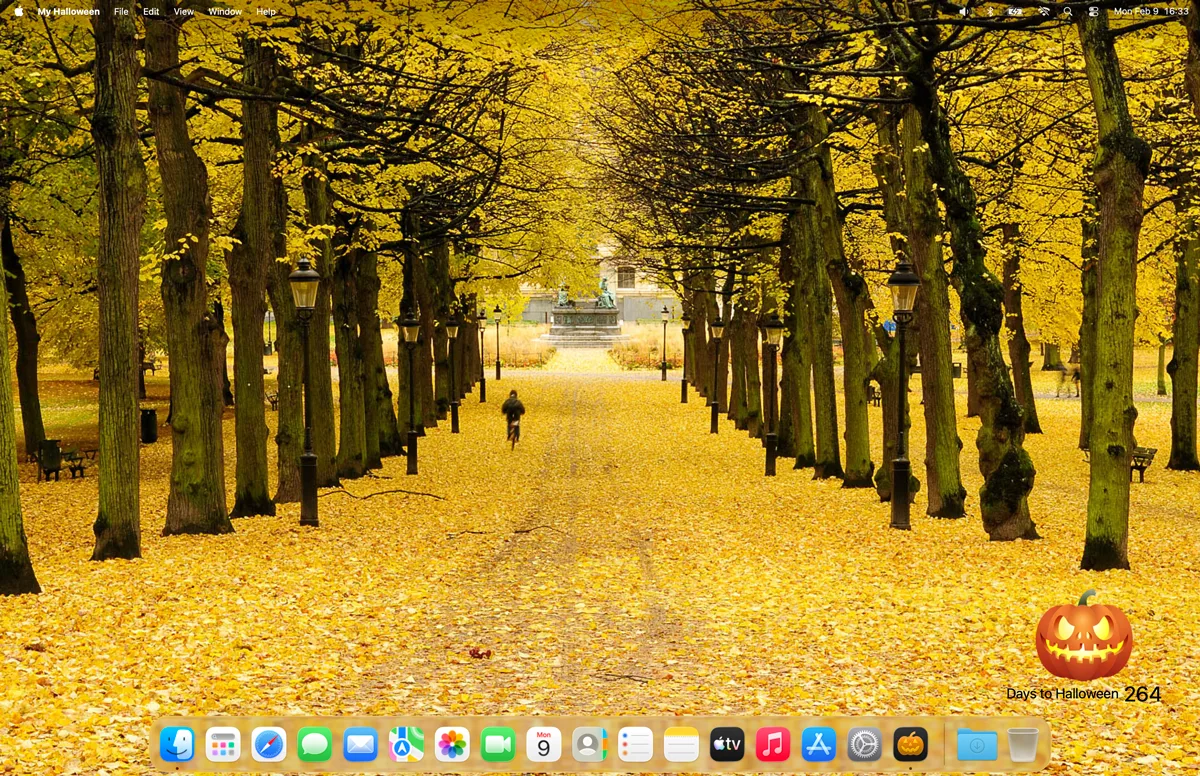Launch Launchpad from the Dock
This screenshot has height=776, width=1200.
[223, 744]
